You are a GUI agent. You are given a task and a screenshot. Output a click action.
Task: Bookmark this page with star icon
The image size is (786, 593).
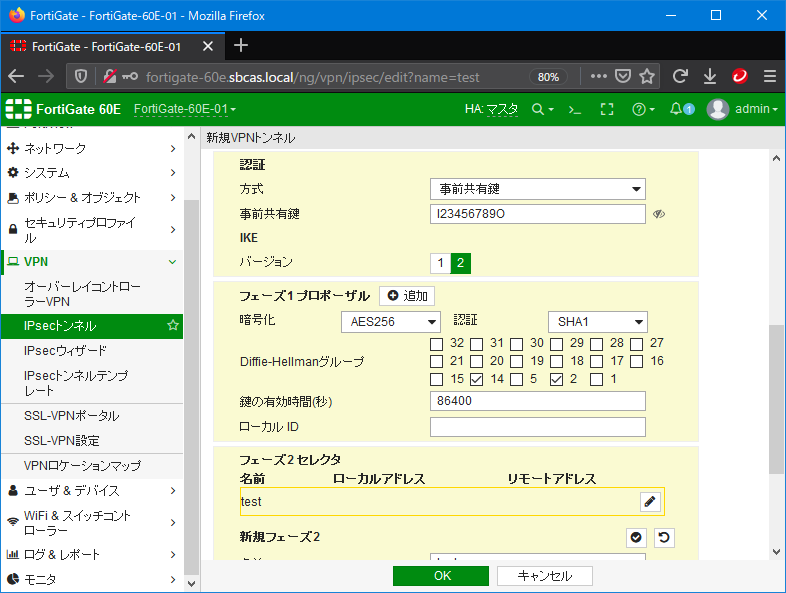pyautogui.click(x=647, y=76)
